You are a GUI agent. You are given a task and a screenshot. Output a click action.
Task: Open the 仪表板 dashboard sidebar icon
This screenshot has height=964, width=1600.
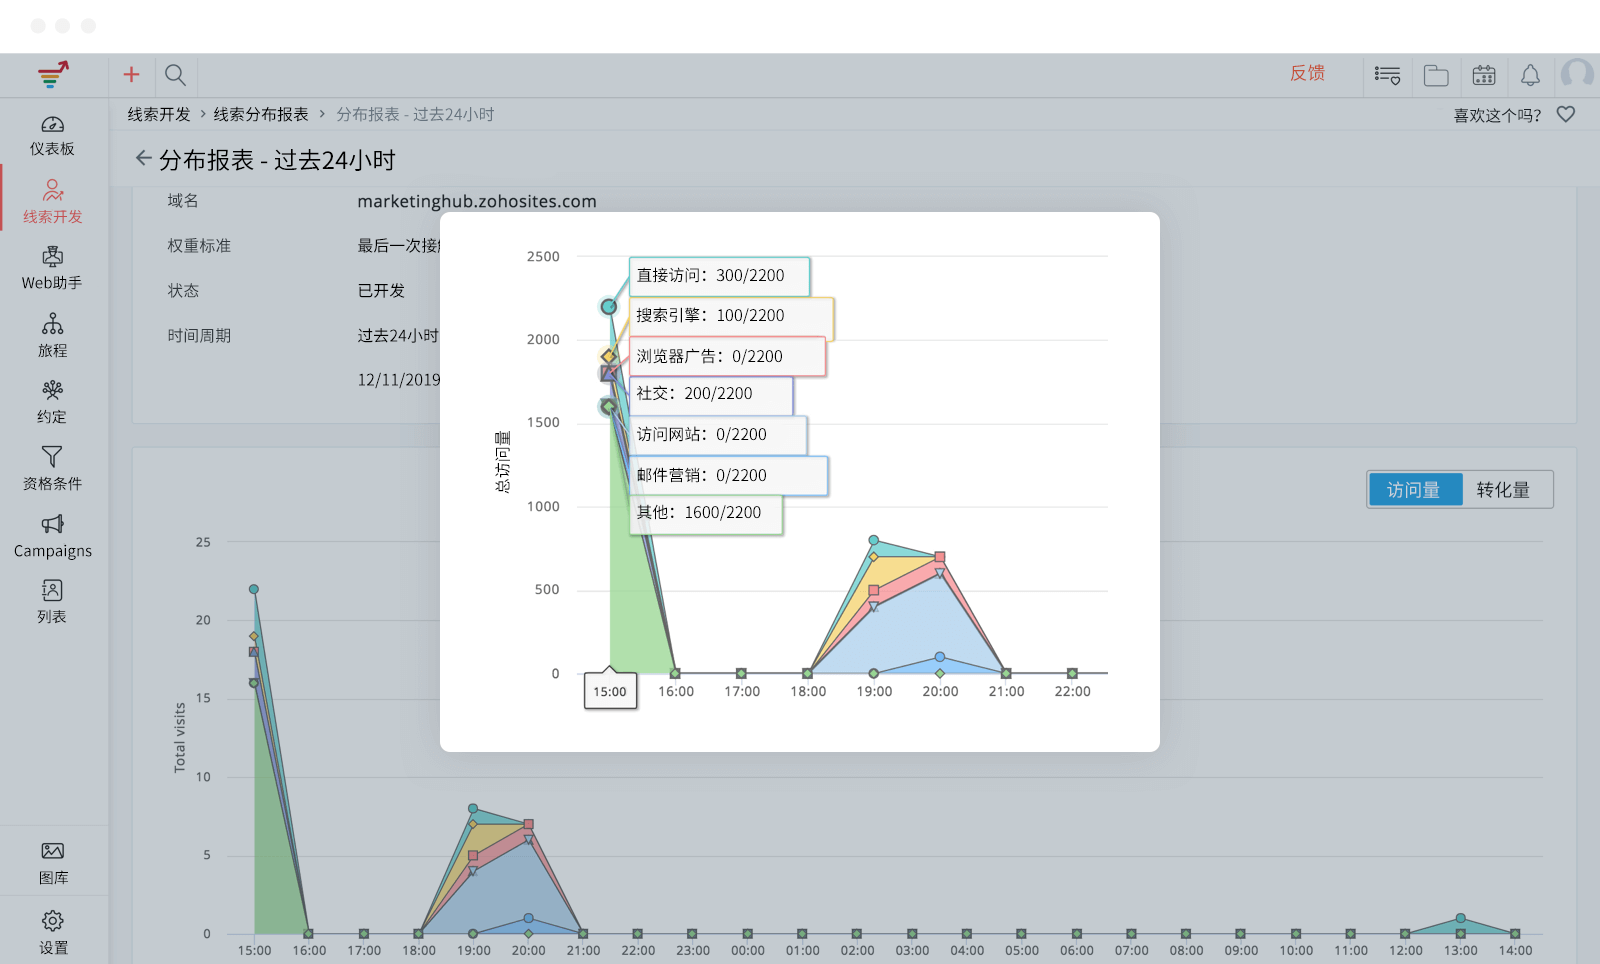tap(52, 125)
